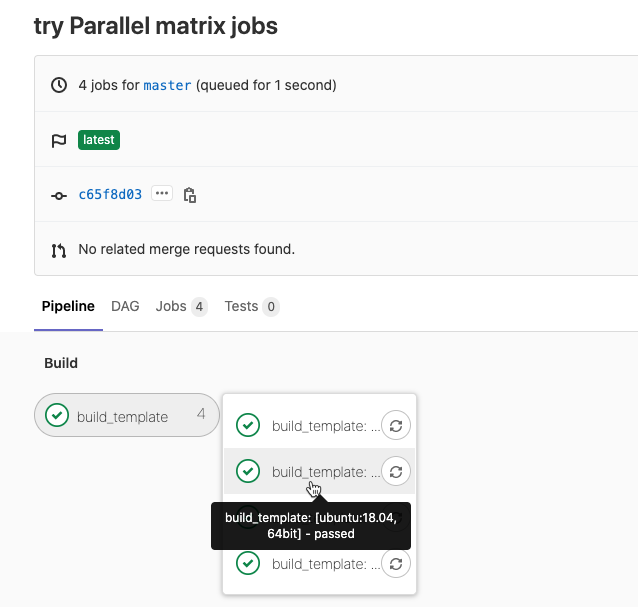This screenshot has width=638, height=607.
Task: Retry the bottom build_template job
Action: coord(397,563)
